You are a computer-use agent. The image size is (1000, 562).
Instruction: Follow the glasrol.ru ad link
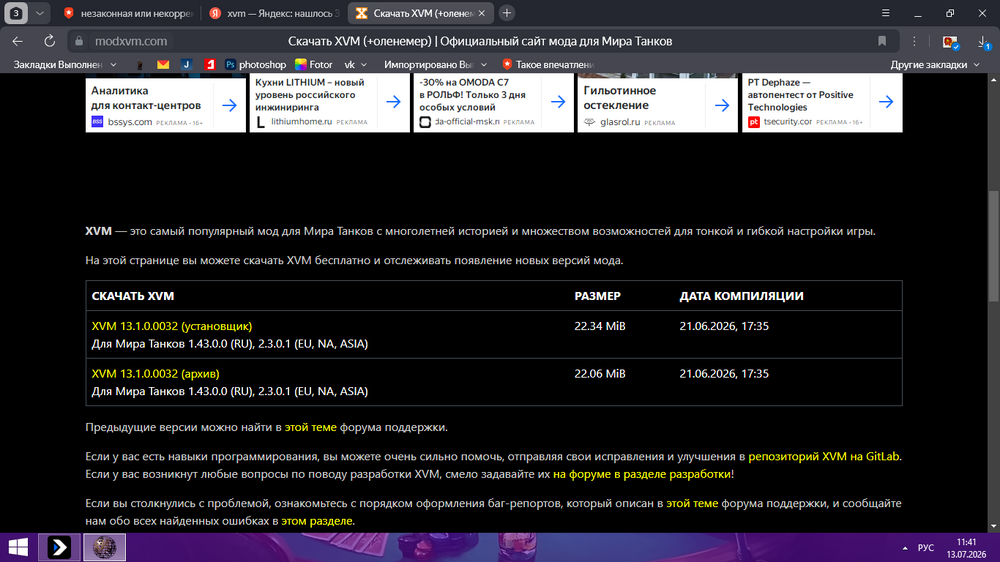pos(620,122)
